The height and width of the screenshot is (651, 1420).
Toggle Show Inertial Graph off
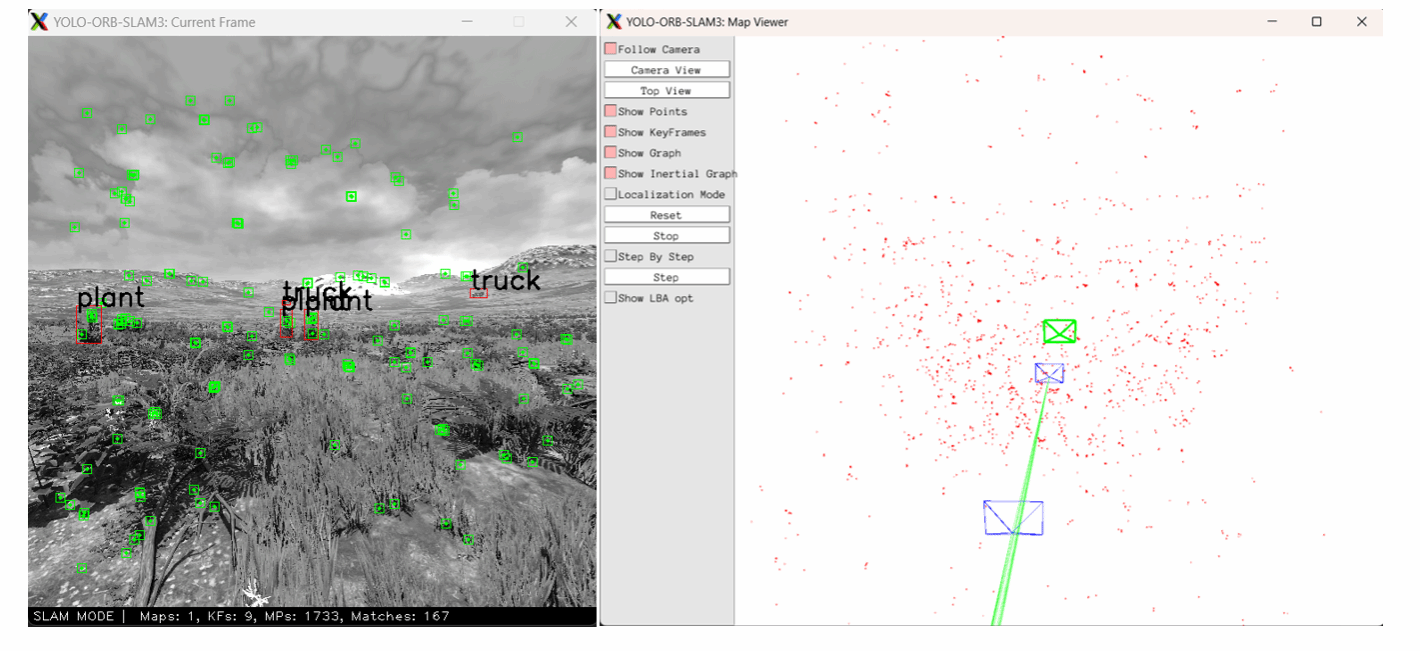coord(611,174)
